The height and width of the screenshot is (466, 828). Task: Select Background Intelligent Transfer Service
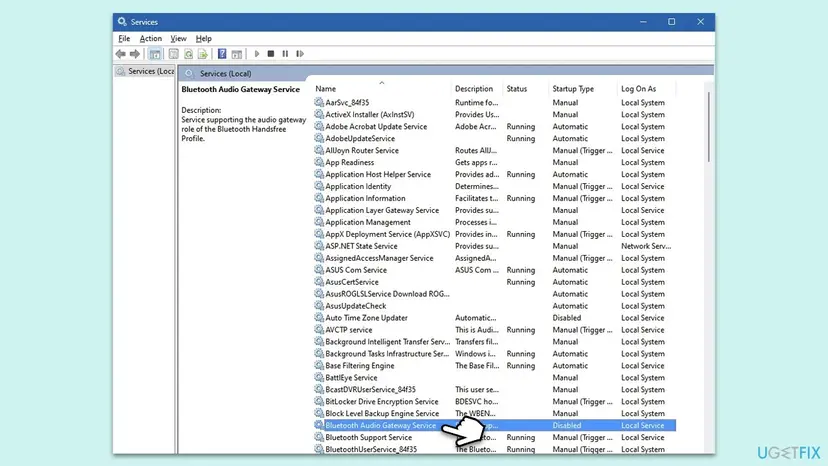pyautogui.click(x=494, y=342)
